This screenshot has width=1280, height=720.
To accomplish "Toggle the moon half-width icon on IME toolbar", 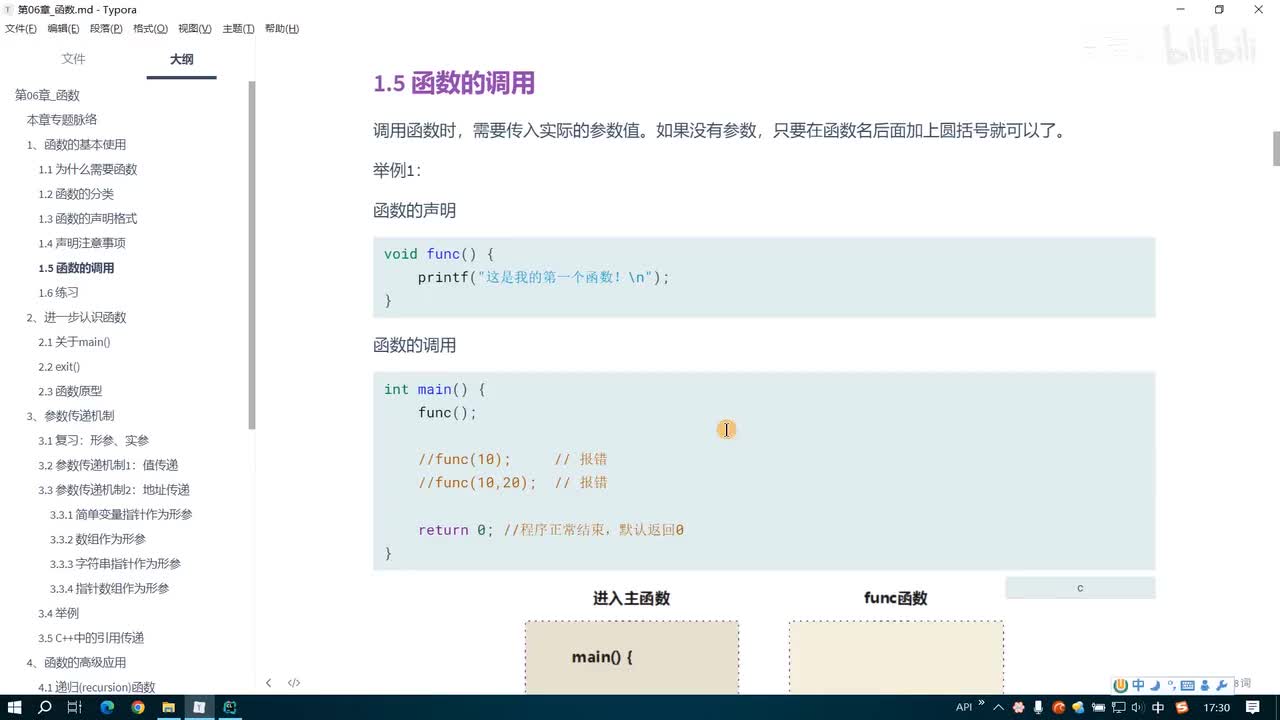I will [x=1155, y=686].
